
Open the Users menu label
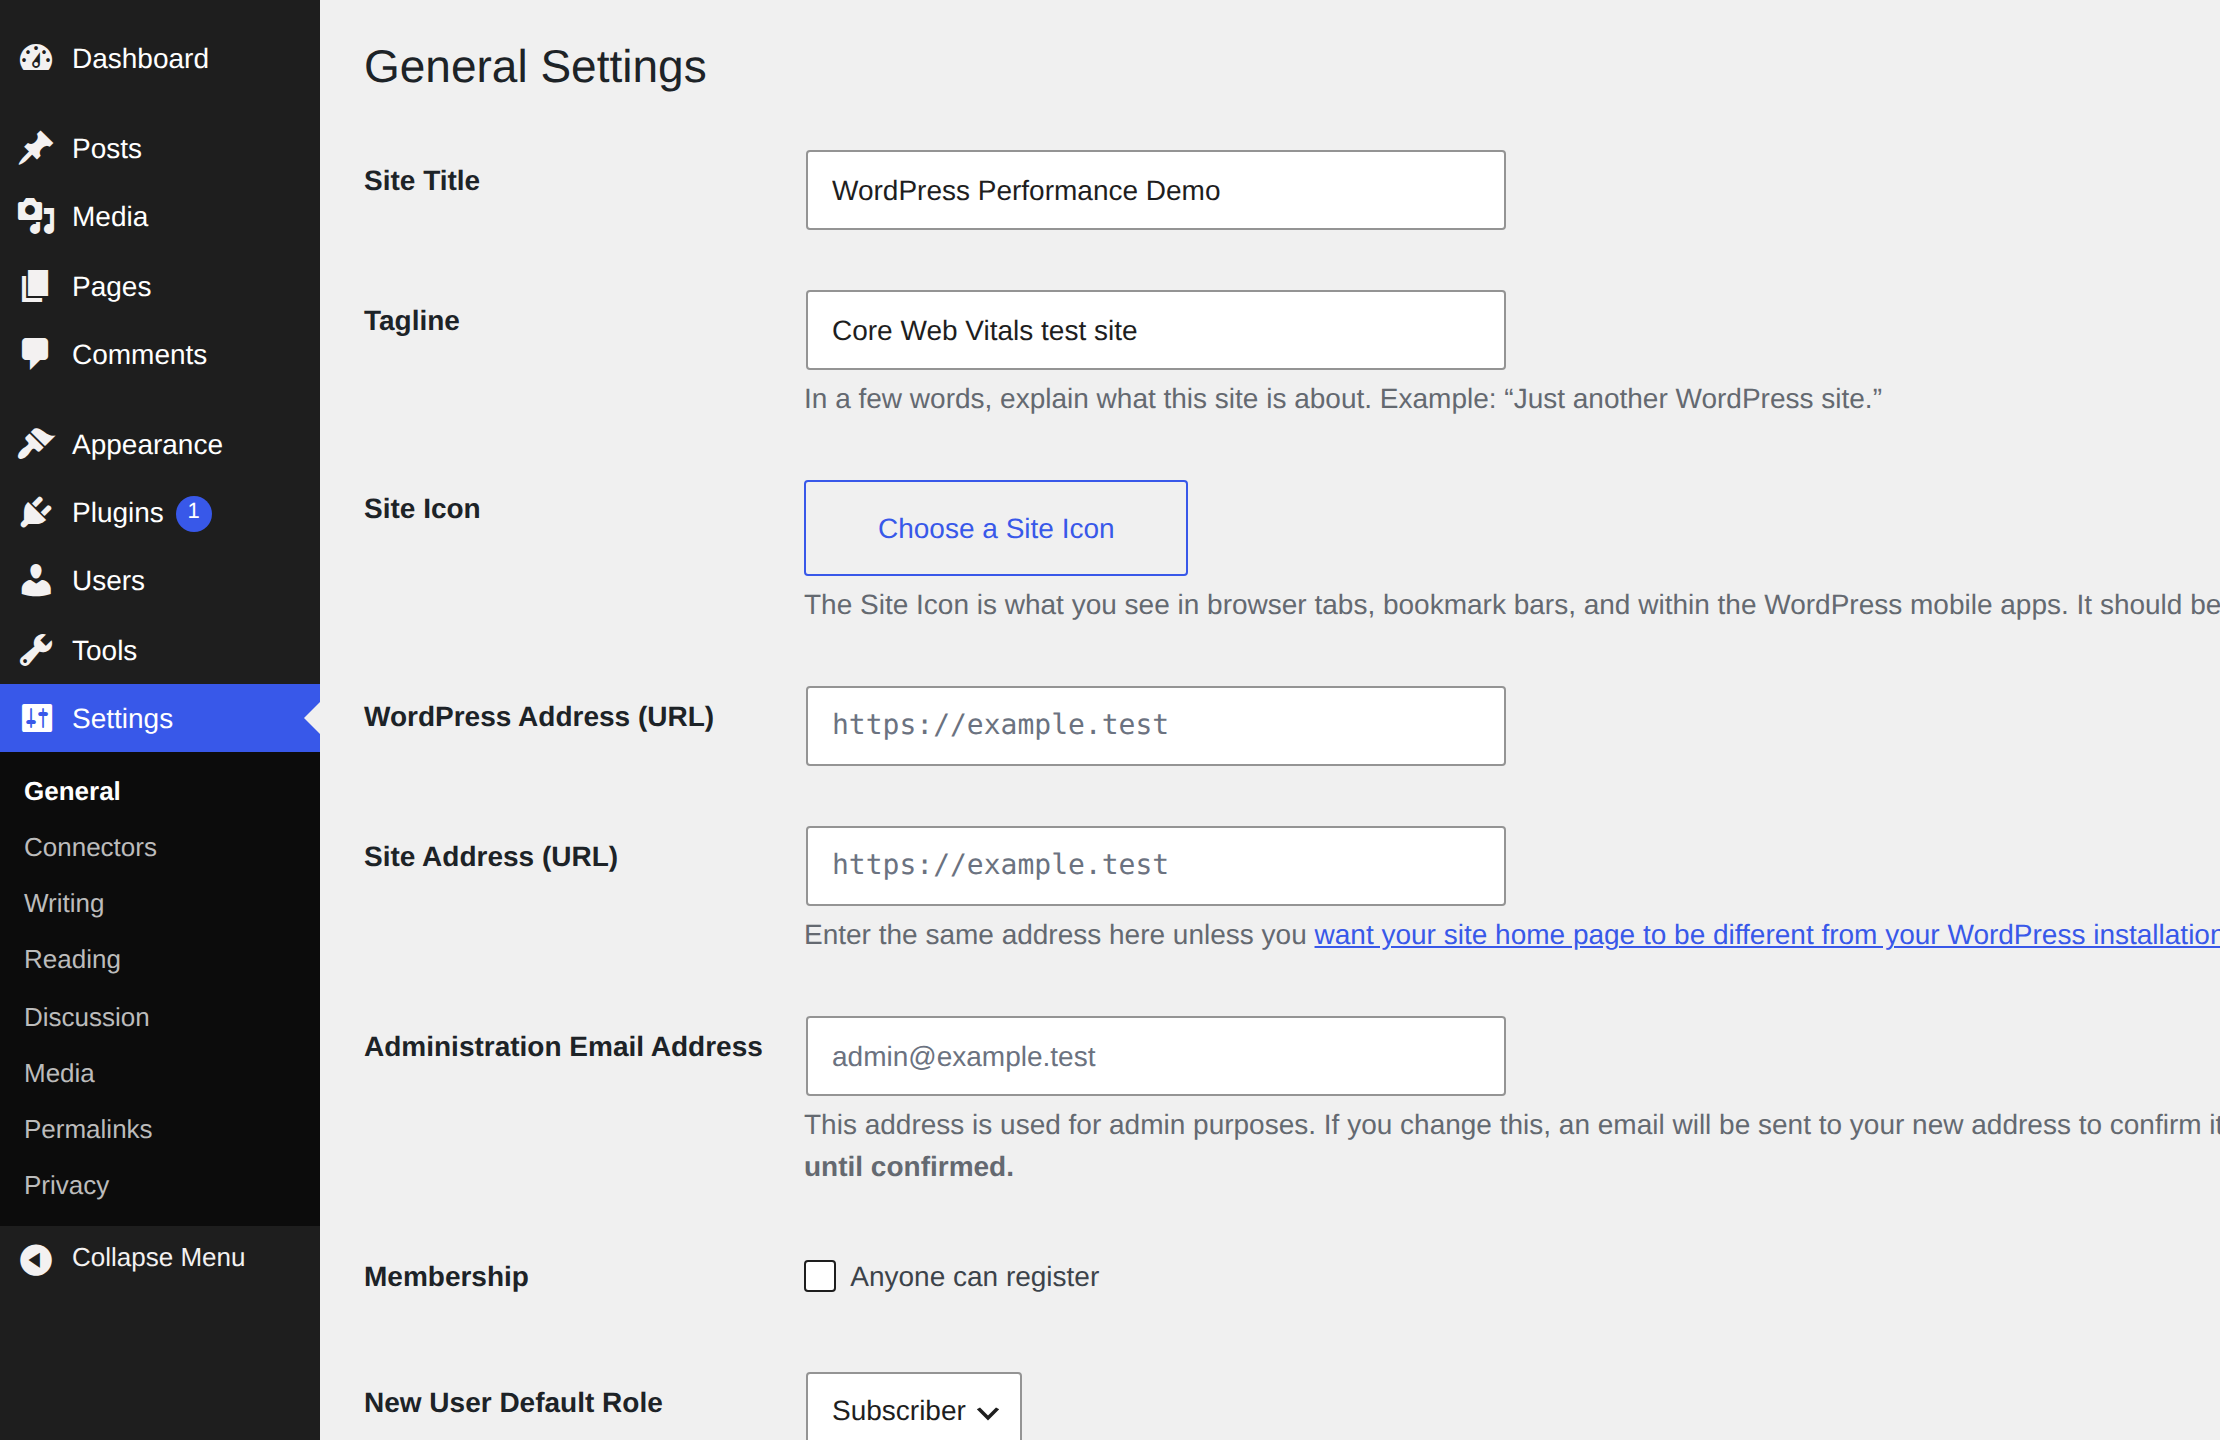click(x=108, y=581)
